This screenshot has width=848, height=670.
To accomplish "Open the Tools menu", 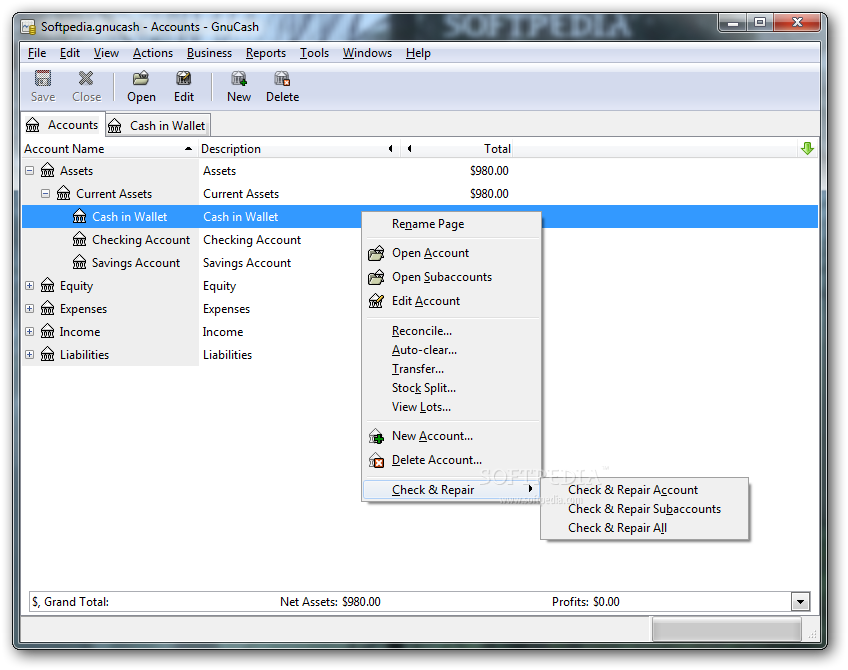I will pyautogui.click(x=314, y=53).
